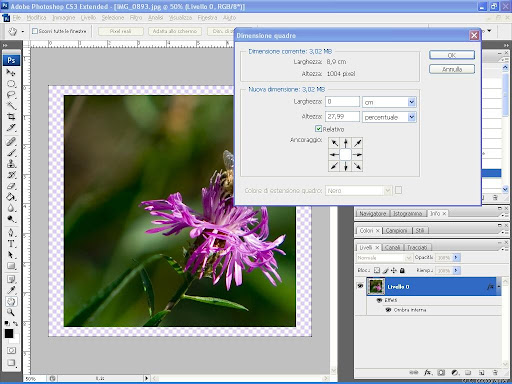This screenshot has width=512, height=384.
Task: Select the Blur tool
Action: point(11,208)
